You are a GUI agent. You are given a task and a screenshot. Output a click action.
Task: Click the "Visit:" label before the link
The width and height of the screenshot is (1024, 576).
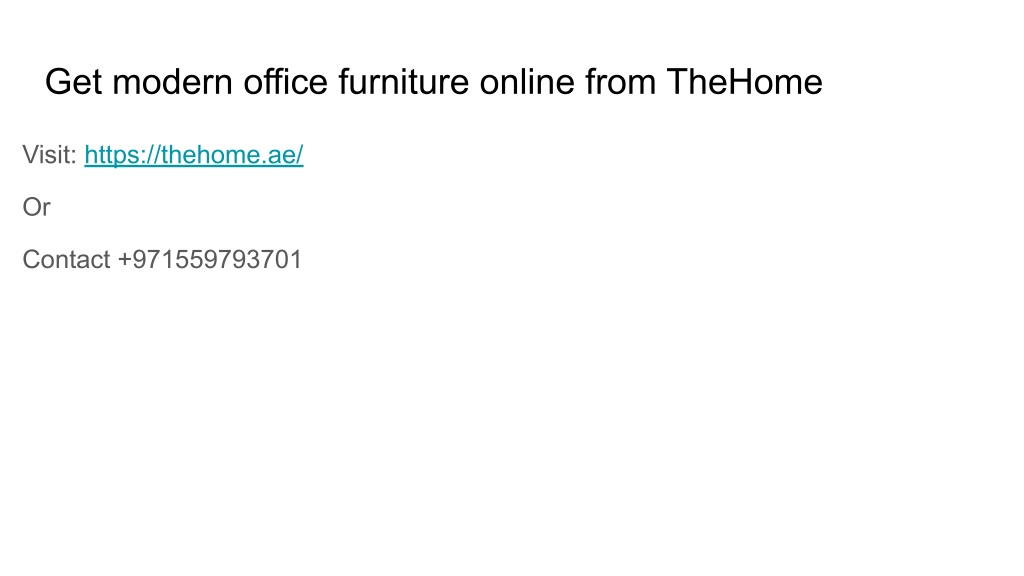[x=50, y=155]
